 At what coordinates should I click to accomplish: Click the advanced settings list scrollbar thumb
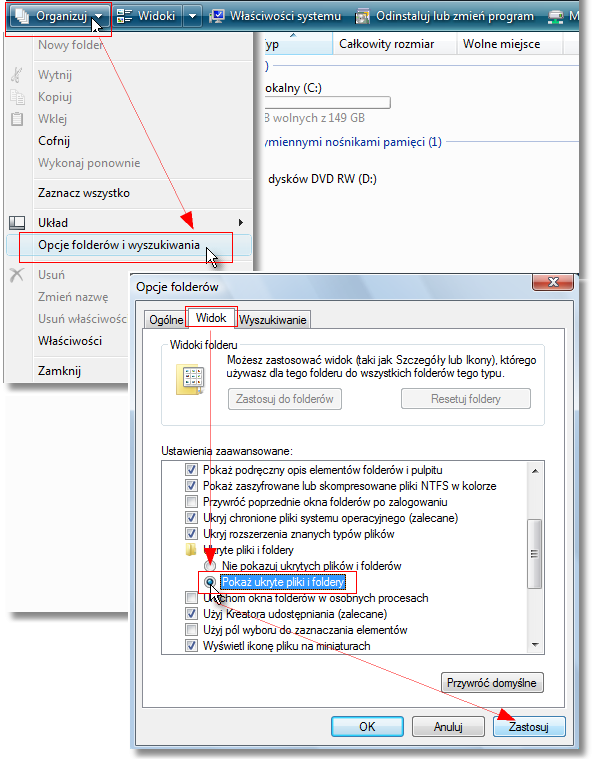(534, 554)
